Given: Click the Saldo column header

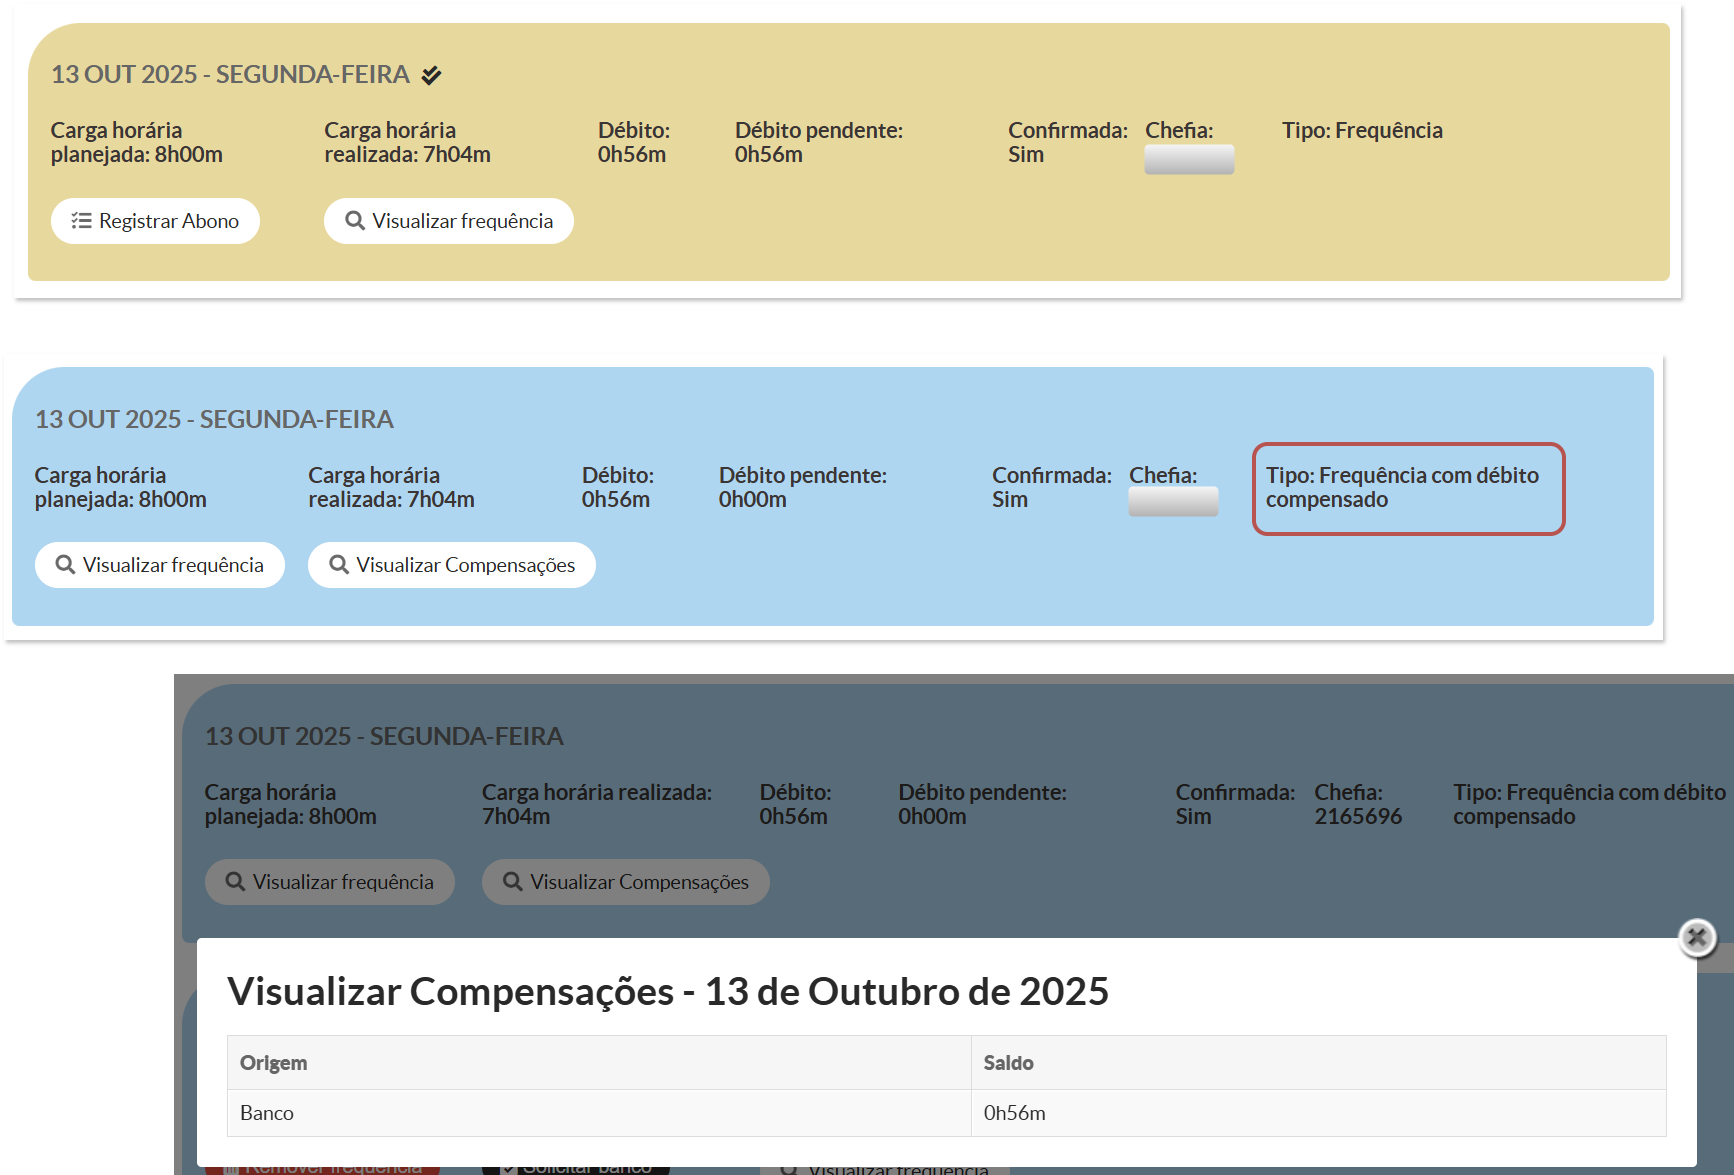Looking at the screenshot, I should click(1008, 1063).
